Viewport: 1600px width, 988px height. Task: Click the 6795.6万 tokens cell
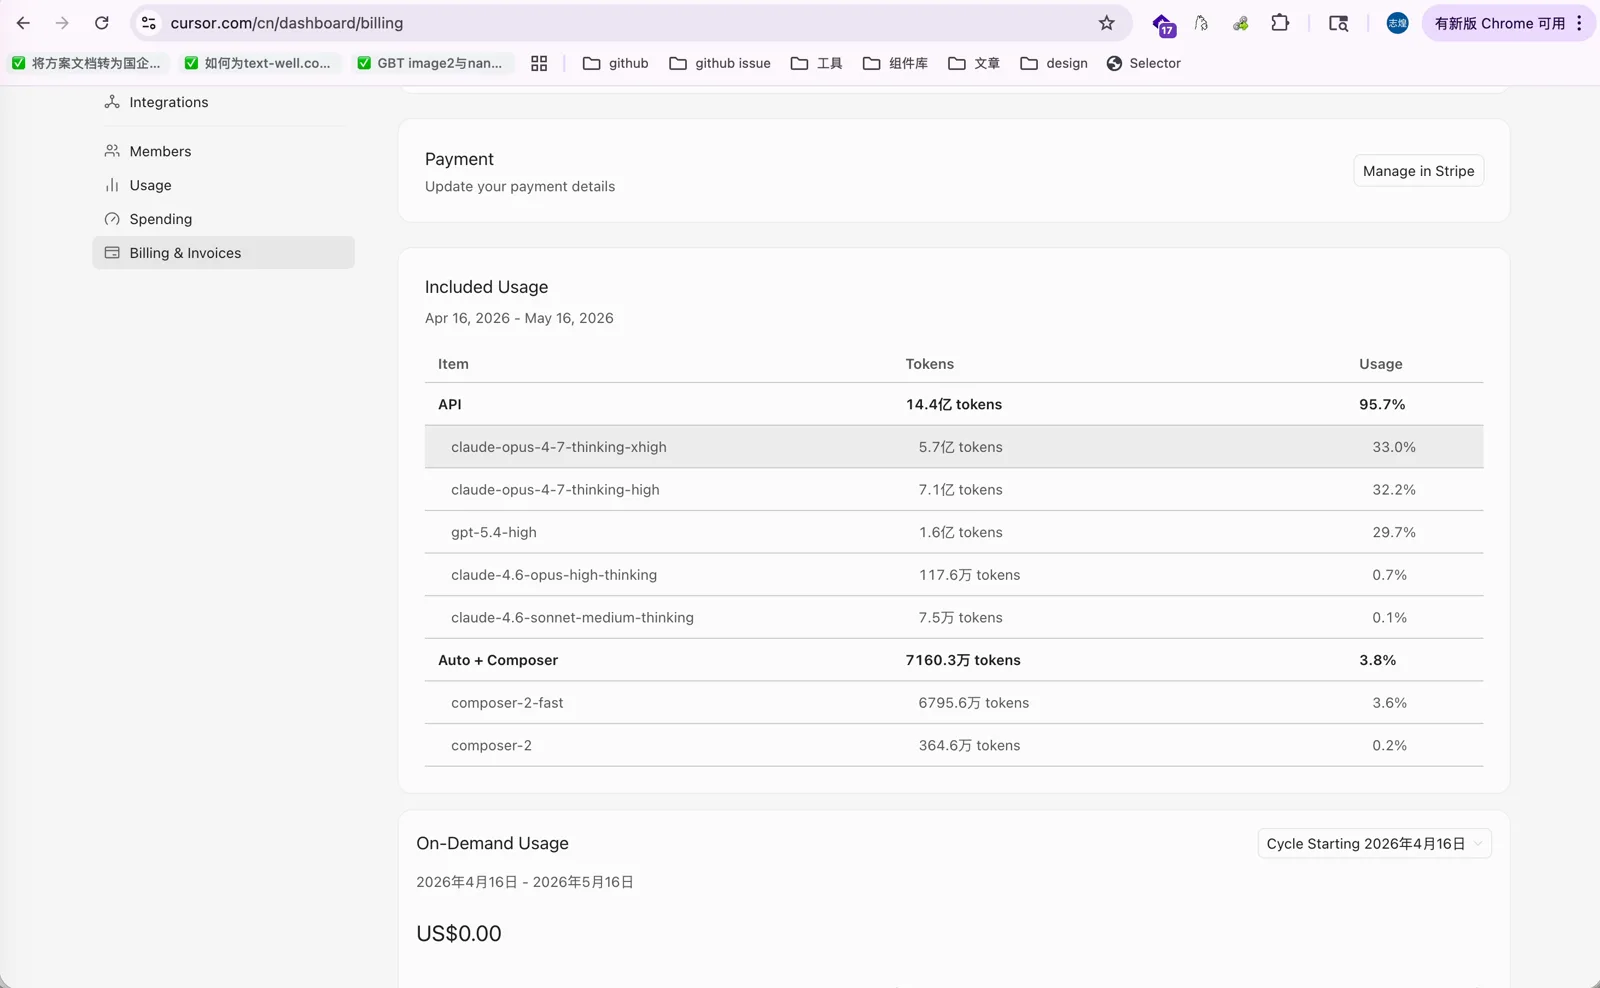pyautogui.click(x=974, y=703)
